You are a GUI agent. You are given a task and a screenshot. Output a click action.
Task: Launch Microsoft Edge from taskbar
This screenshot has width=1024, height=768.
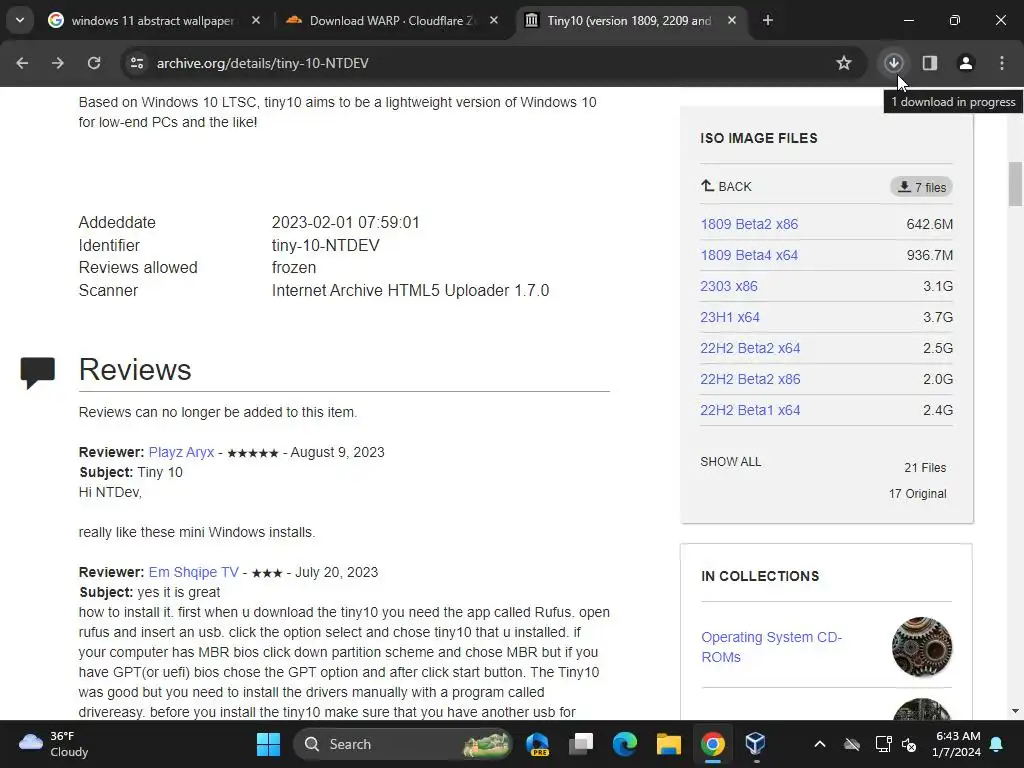pos(625,744)
